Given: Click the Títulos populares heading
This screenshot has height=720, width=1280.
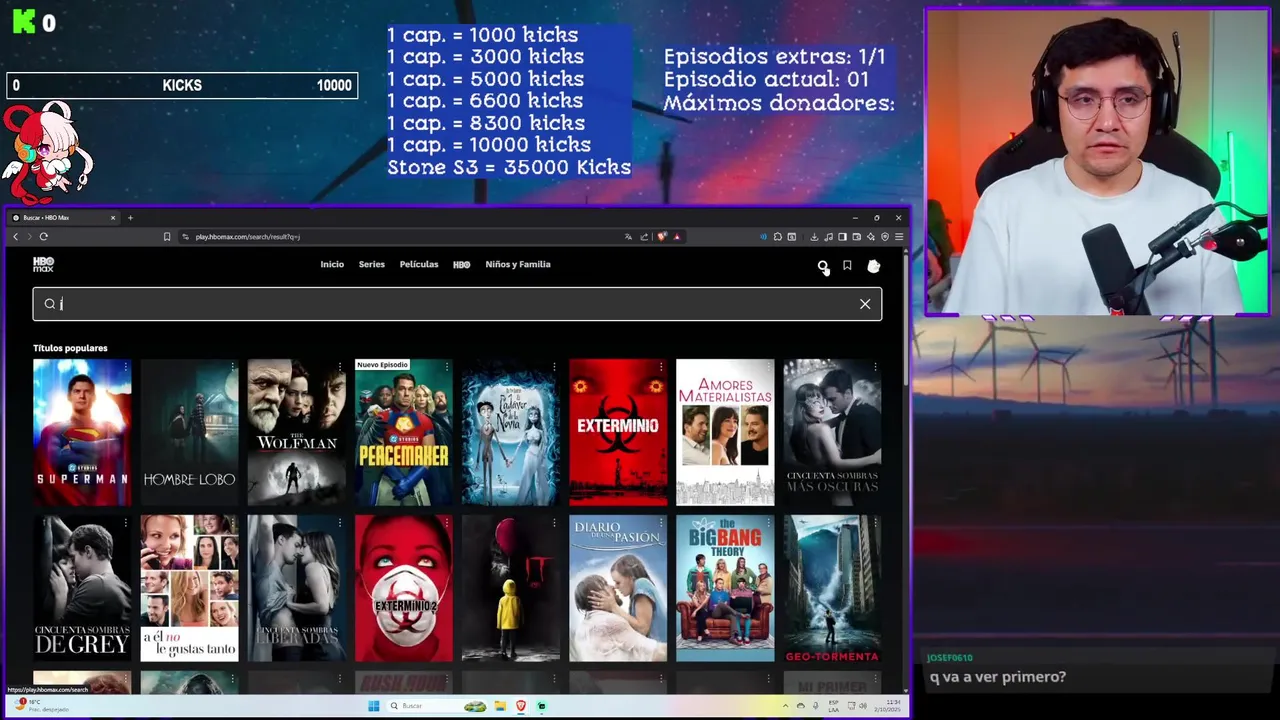Looking at the screenshot, I should click(70, 348).
